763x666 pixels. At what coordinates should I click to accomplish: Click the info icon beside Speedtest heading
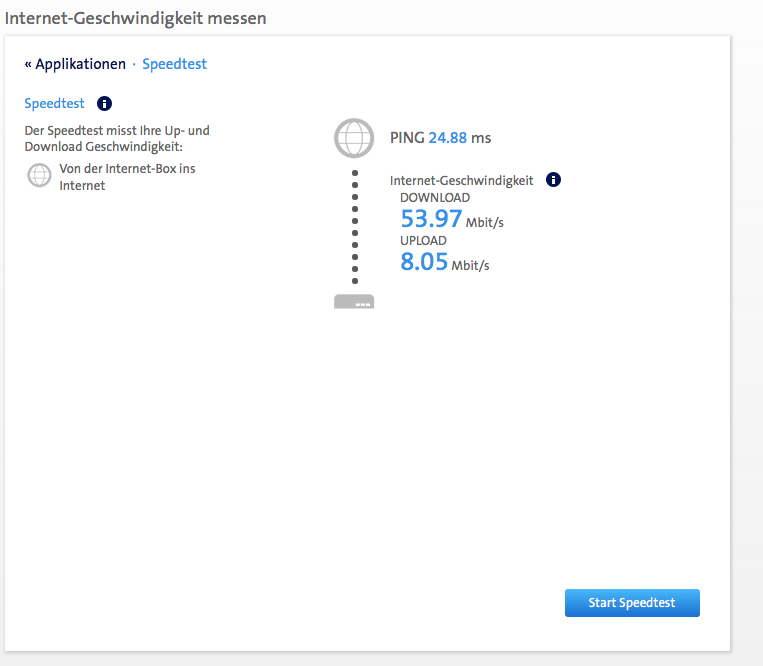tap(104, 104)
